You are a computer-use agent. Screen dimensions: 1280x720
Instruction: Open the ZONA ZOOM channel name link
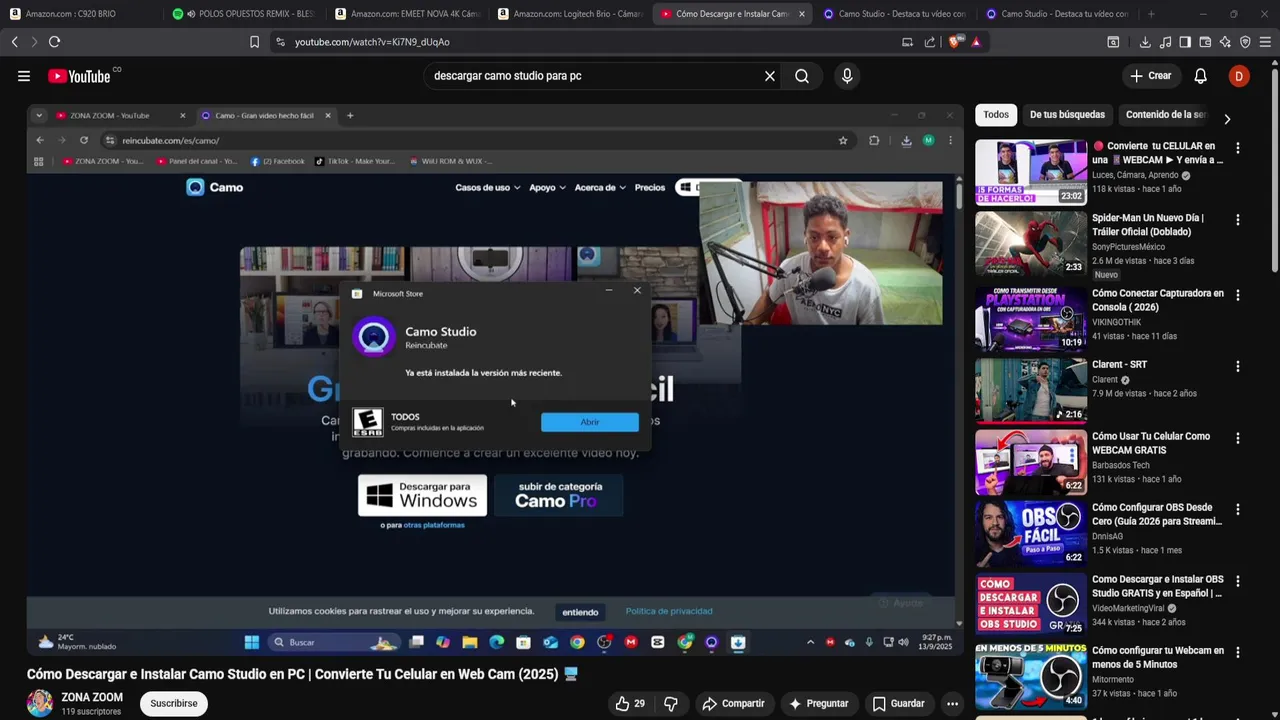point(92,698)
